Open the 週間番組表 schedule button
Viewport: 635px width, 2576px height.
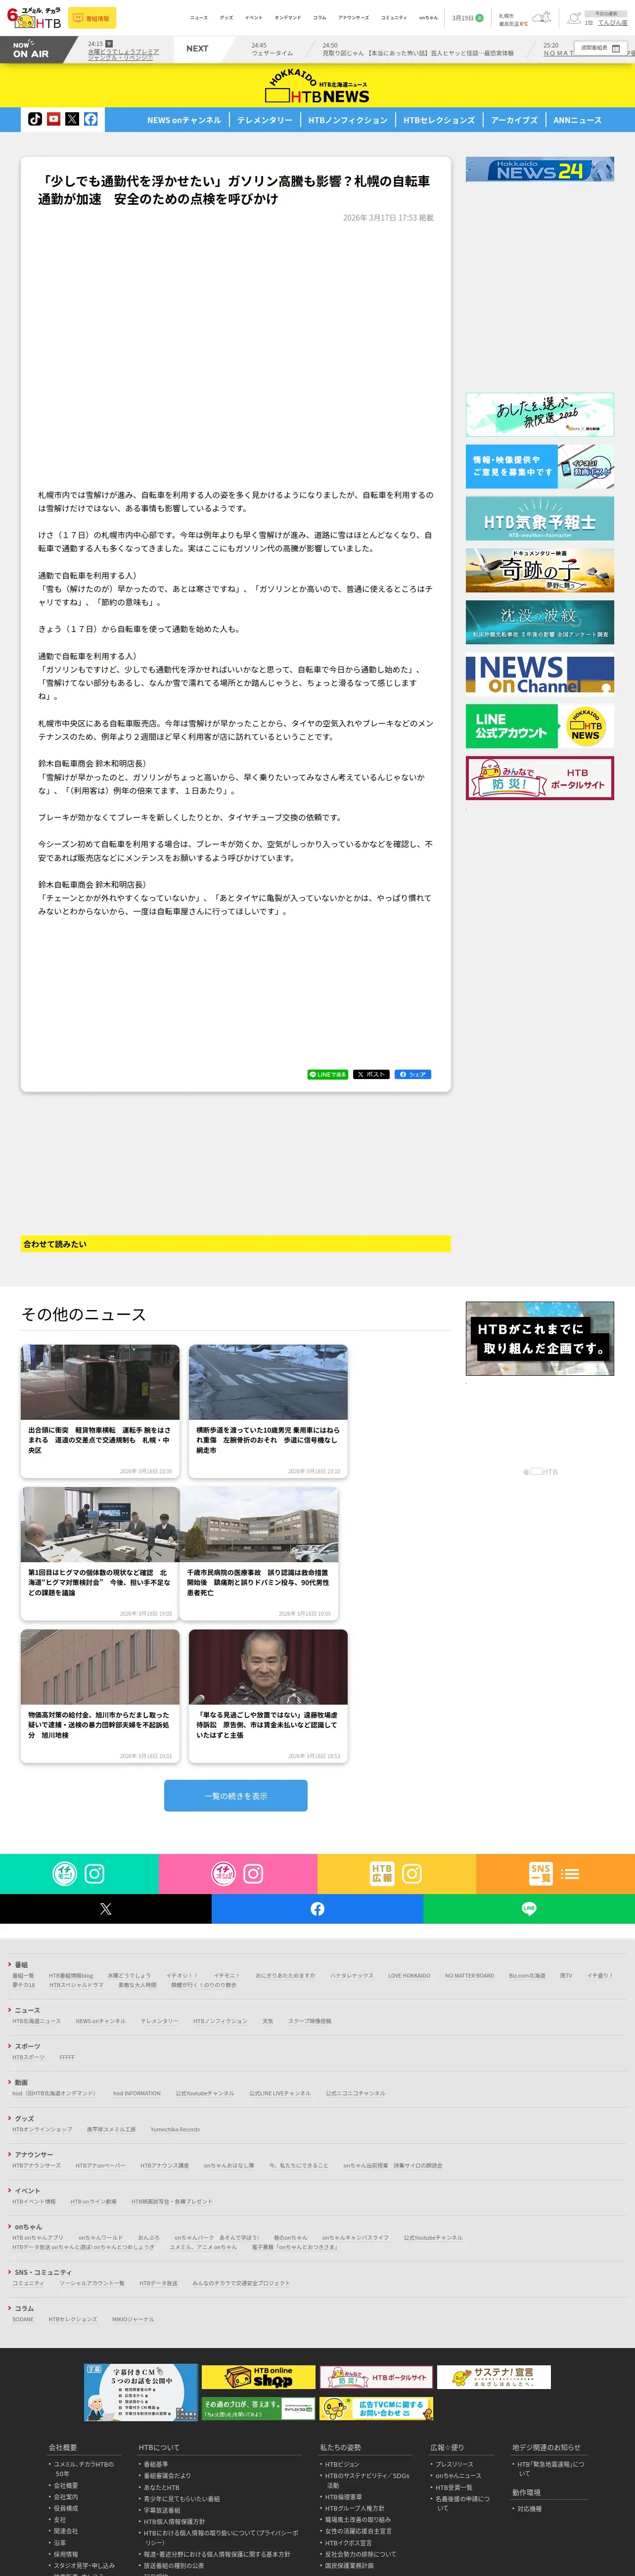(601, 48)
